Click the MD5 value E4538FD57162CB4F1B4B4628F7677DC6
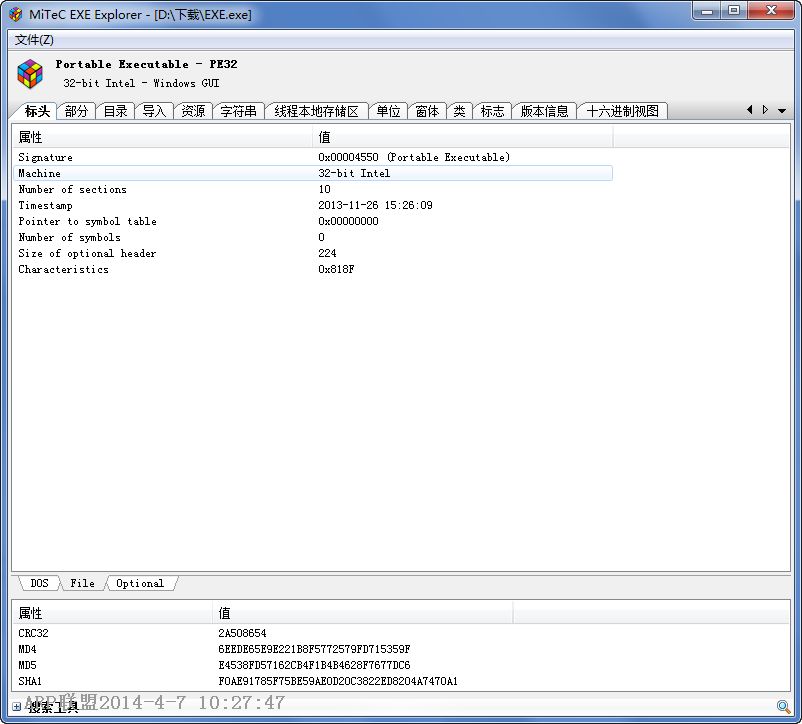 point(314,665)
